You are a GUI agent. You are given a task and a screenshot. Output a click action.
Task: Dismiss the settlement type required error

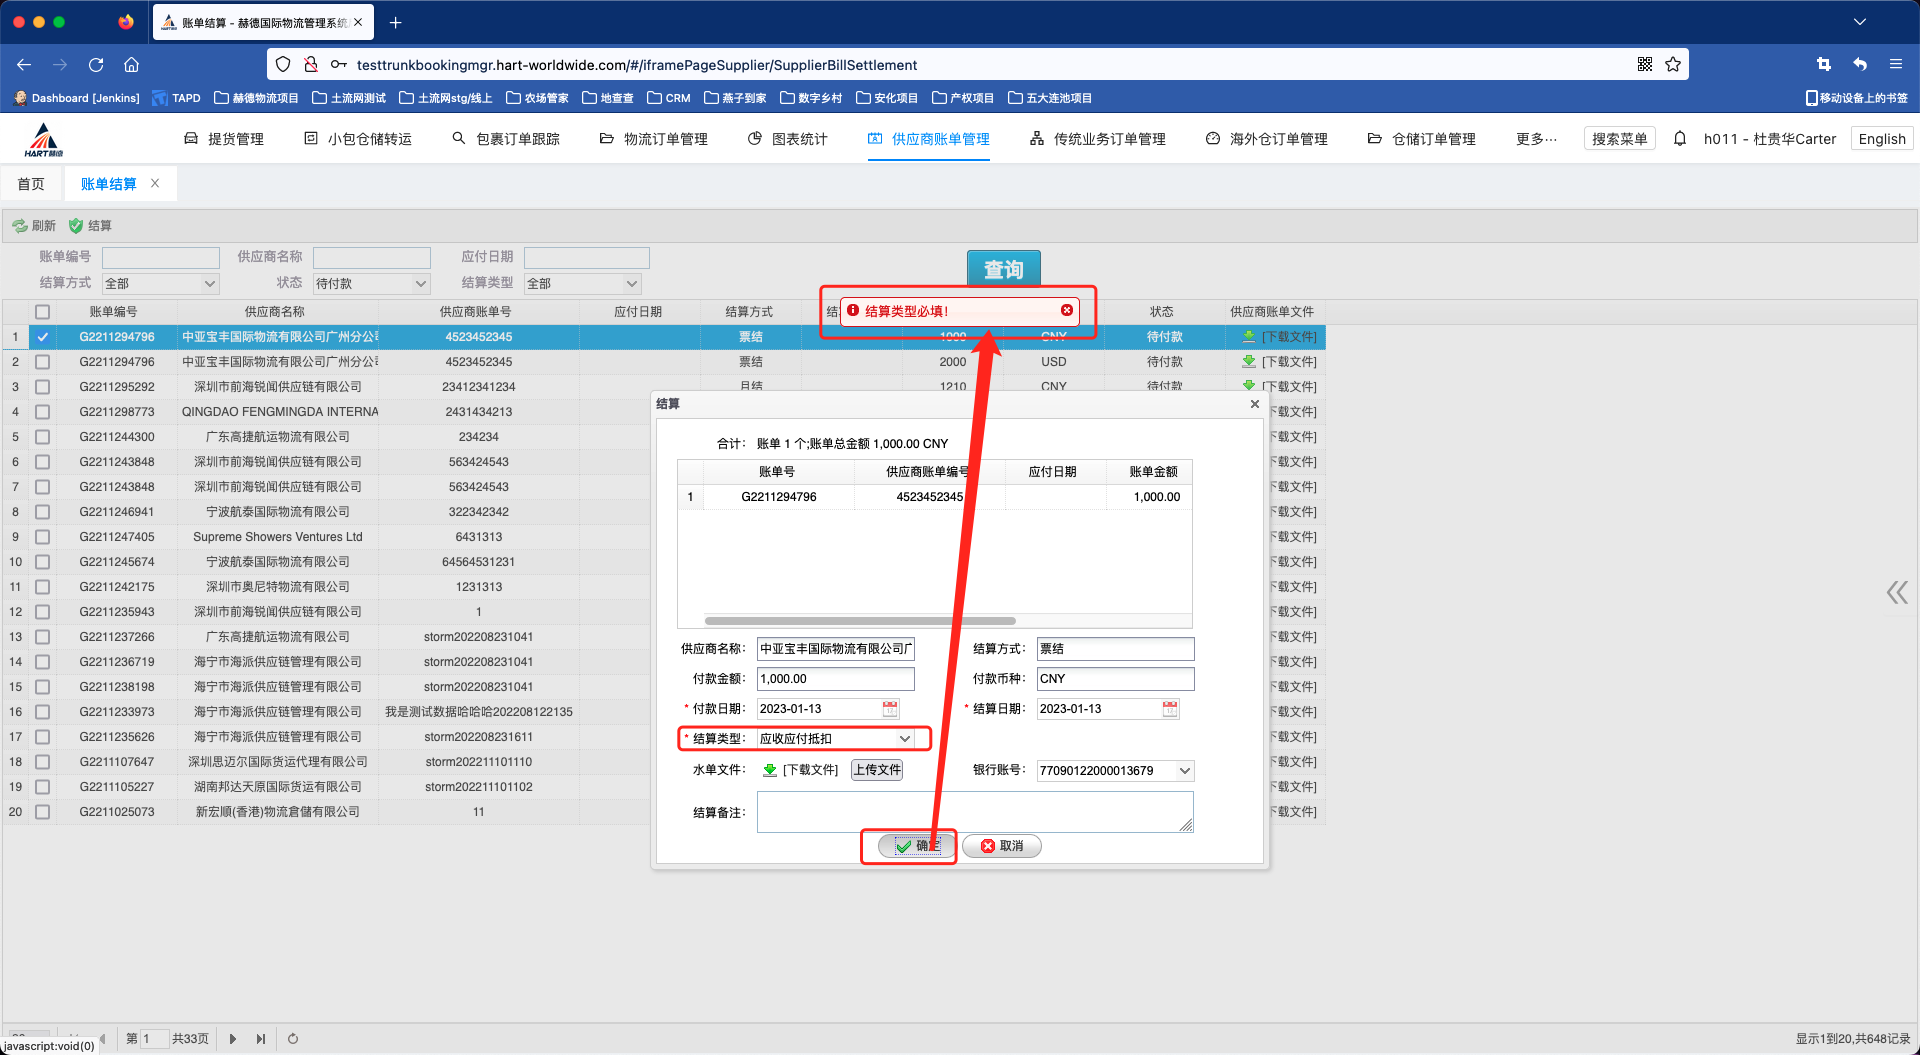coord(1067,310)
